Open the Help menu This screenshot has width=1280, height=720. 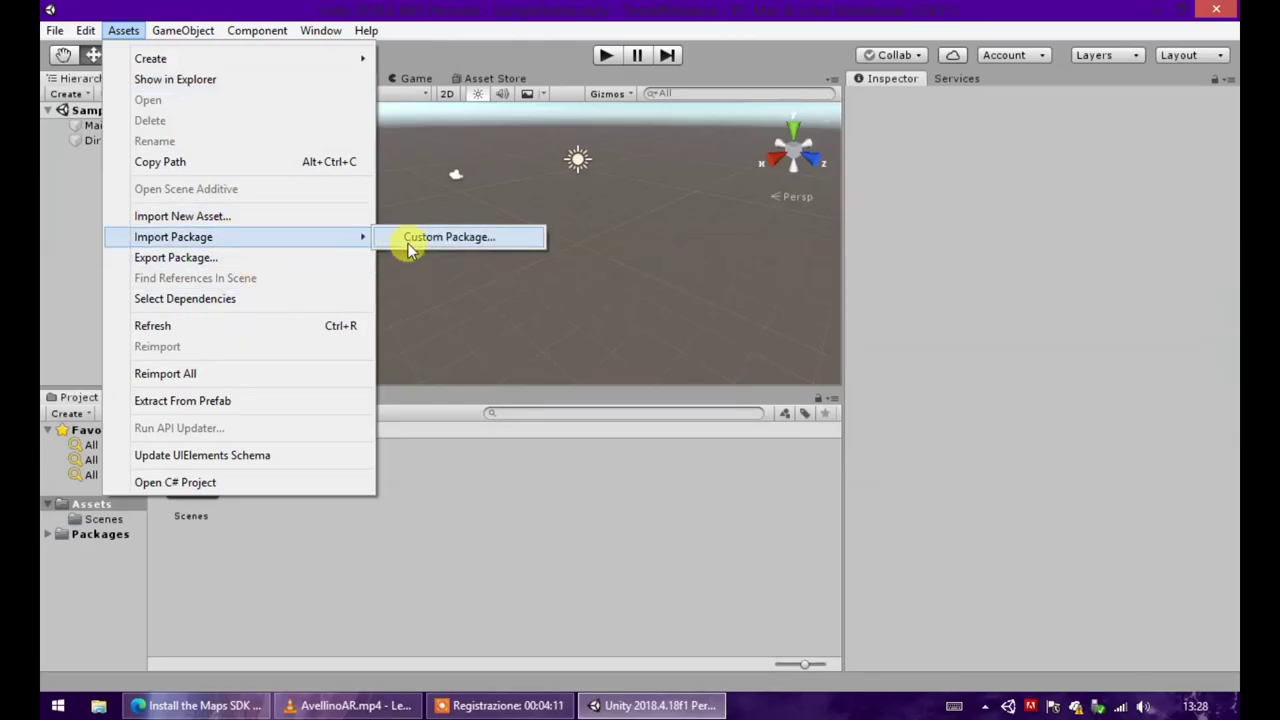coord(366,30)
